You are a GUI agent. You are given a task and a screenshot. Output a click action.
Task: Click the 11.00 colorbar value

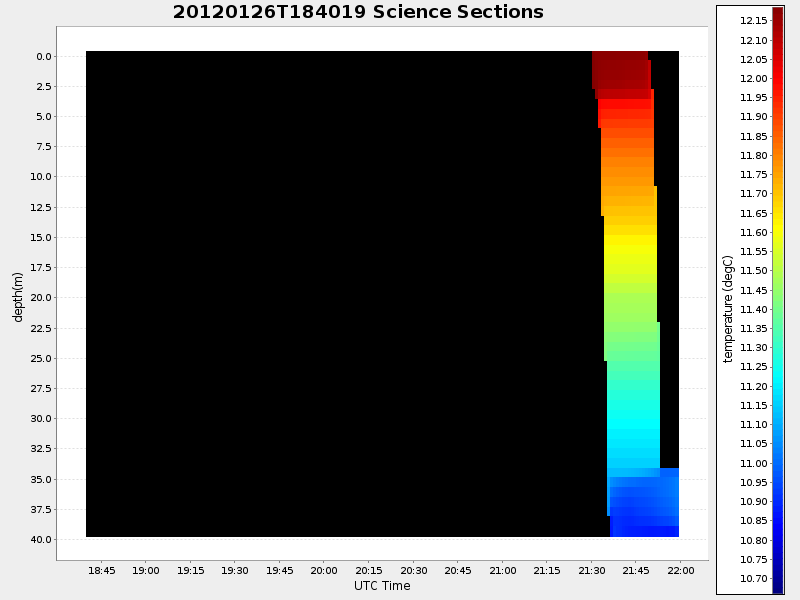(x=754, y=464)
